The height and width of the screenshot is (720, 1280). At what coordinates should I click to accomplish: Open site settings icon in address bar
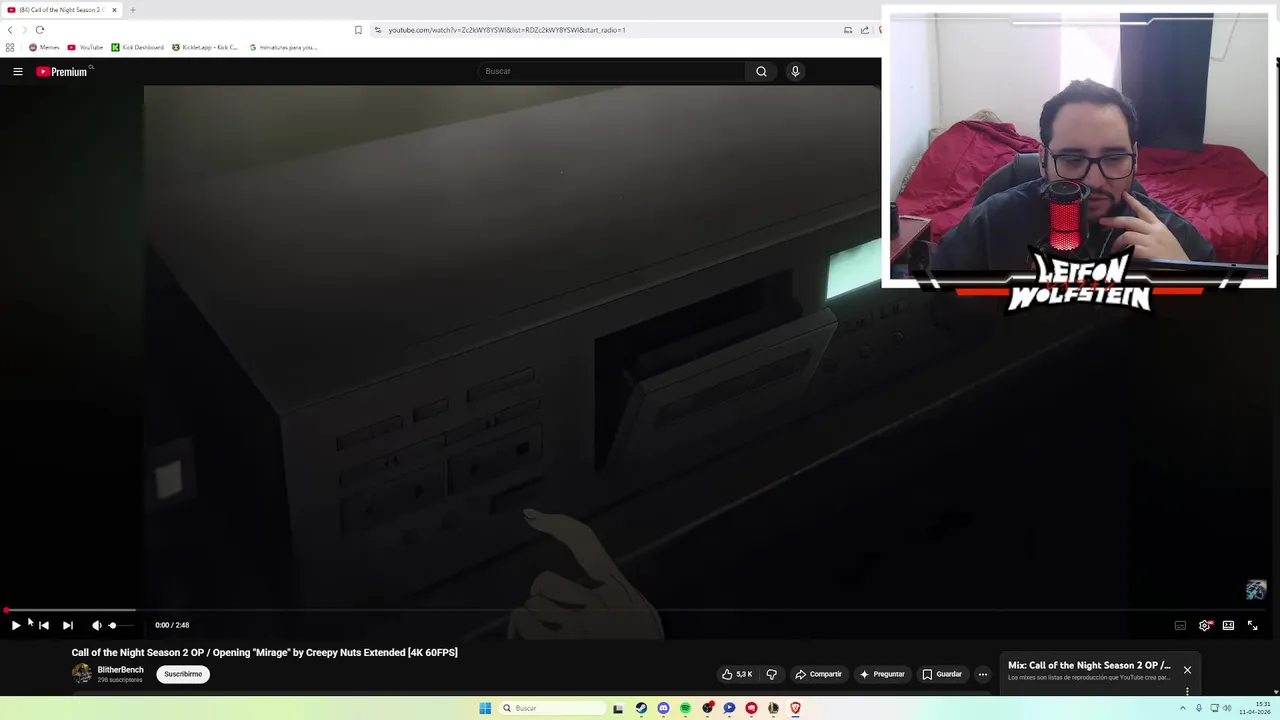(378, 30)
